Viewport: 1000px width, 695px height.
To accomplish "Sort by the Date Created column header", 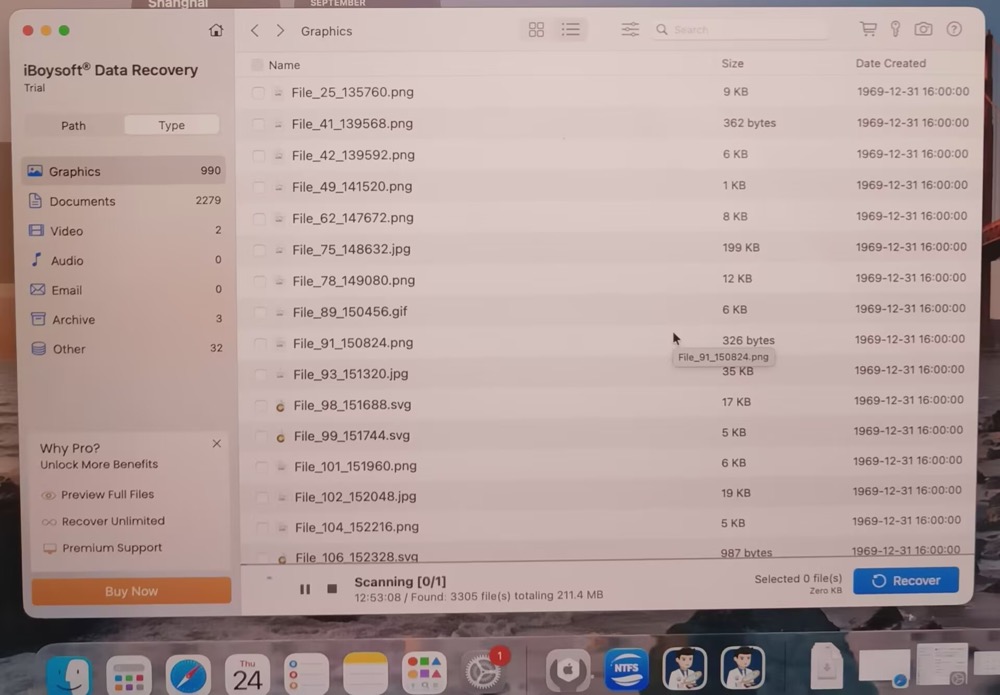I will [x=890, y=63].
